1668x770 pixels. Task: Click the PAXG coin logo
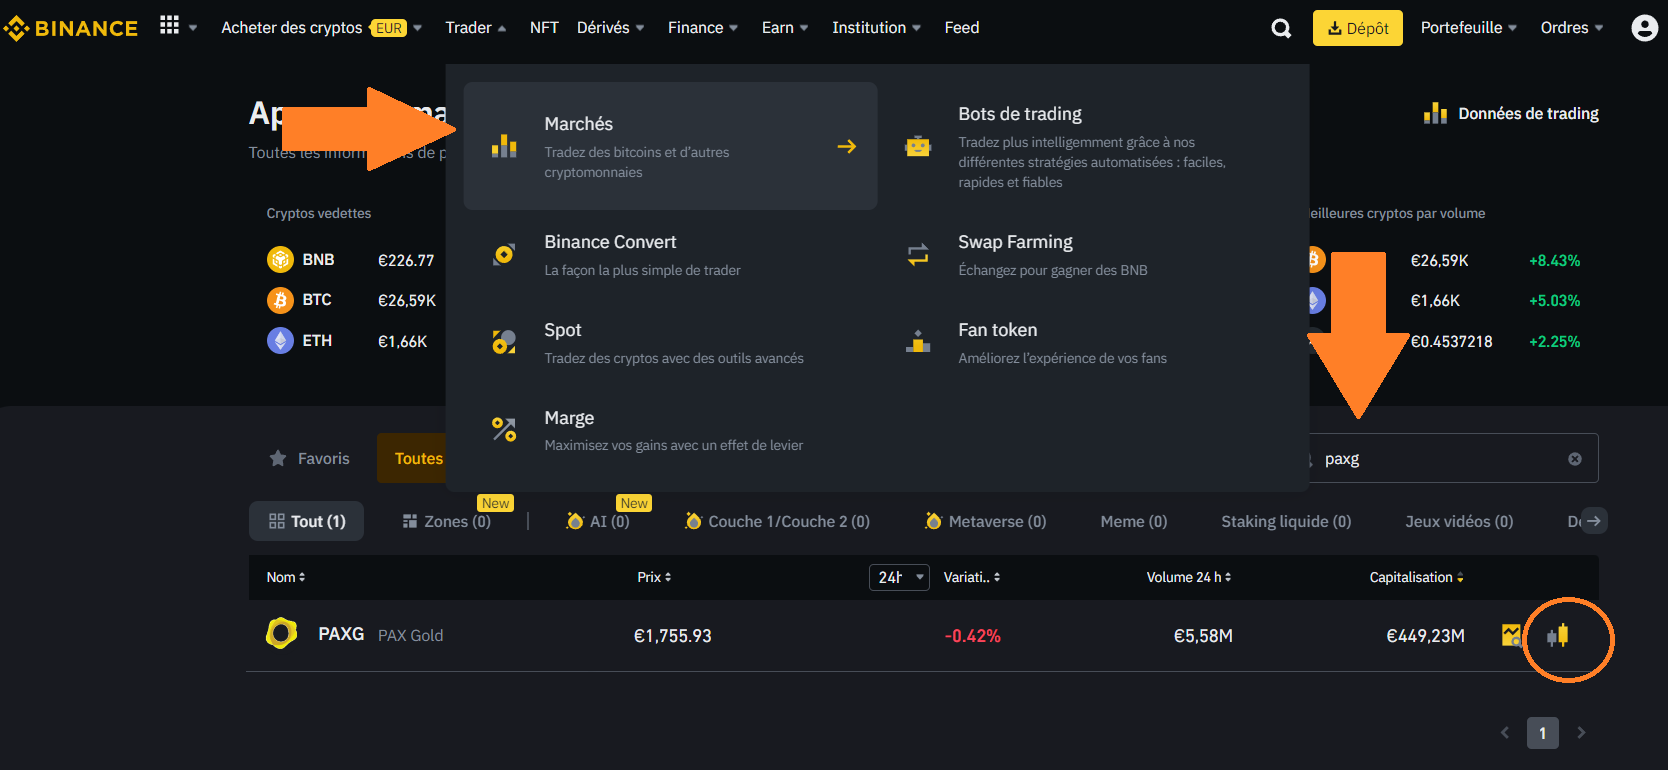(282, 633)
